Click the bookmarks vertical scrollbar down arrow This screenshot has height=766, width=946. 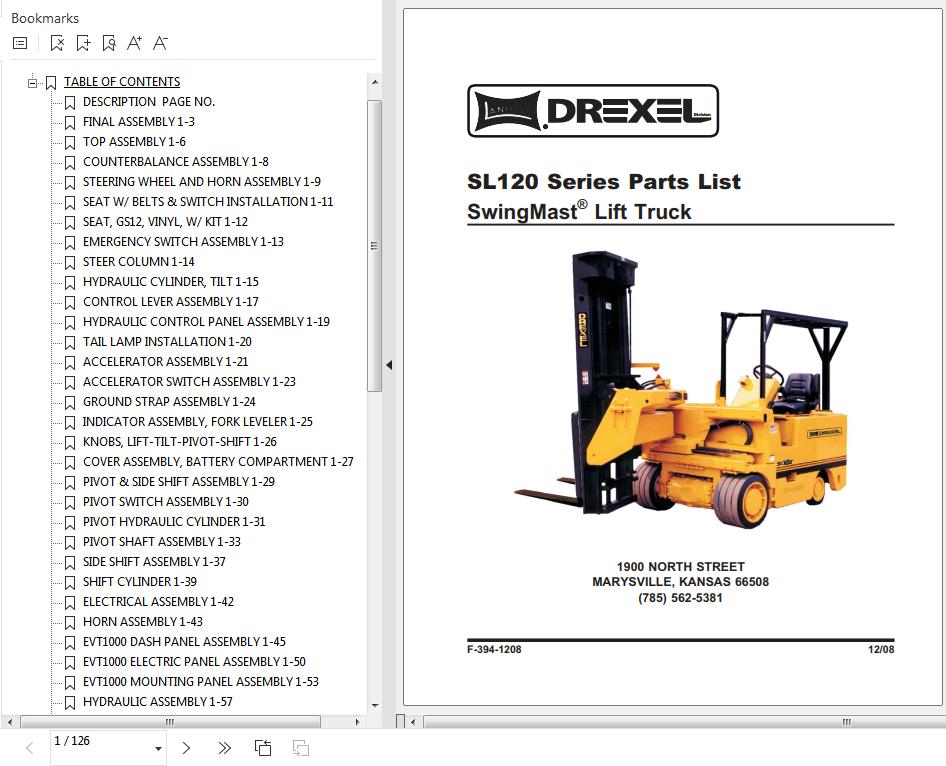375,705
